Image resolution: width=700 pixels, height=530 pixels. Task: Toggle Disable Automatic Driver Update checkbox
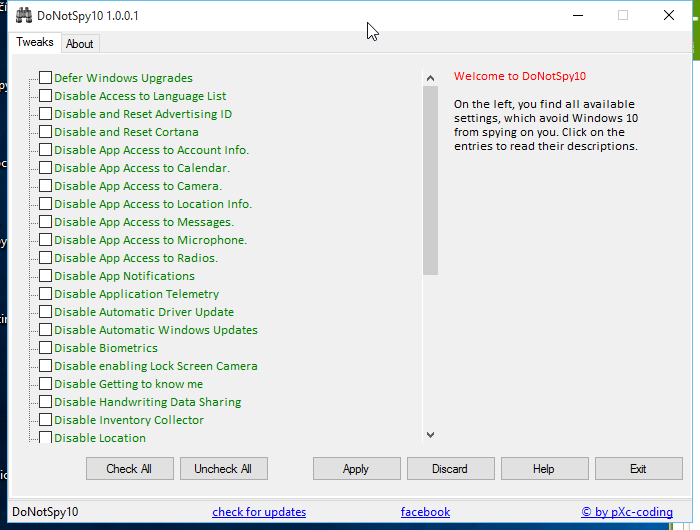coord(46,312)
